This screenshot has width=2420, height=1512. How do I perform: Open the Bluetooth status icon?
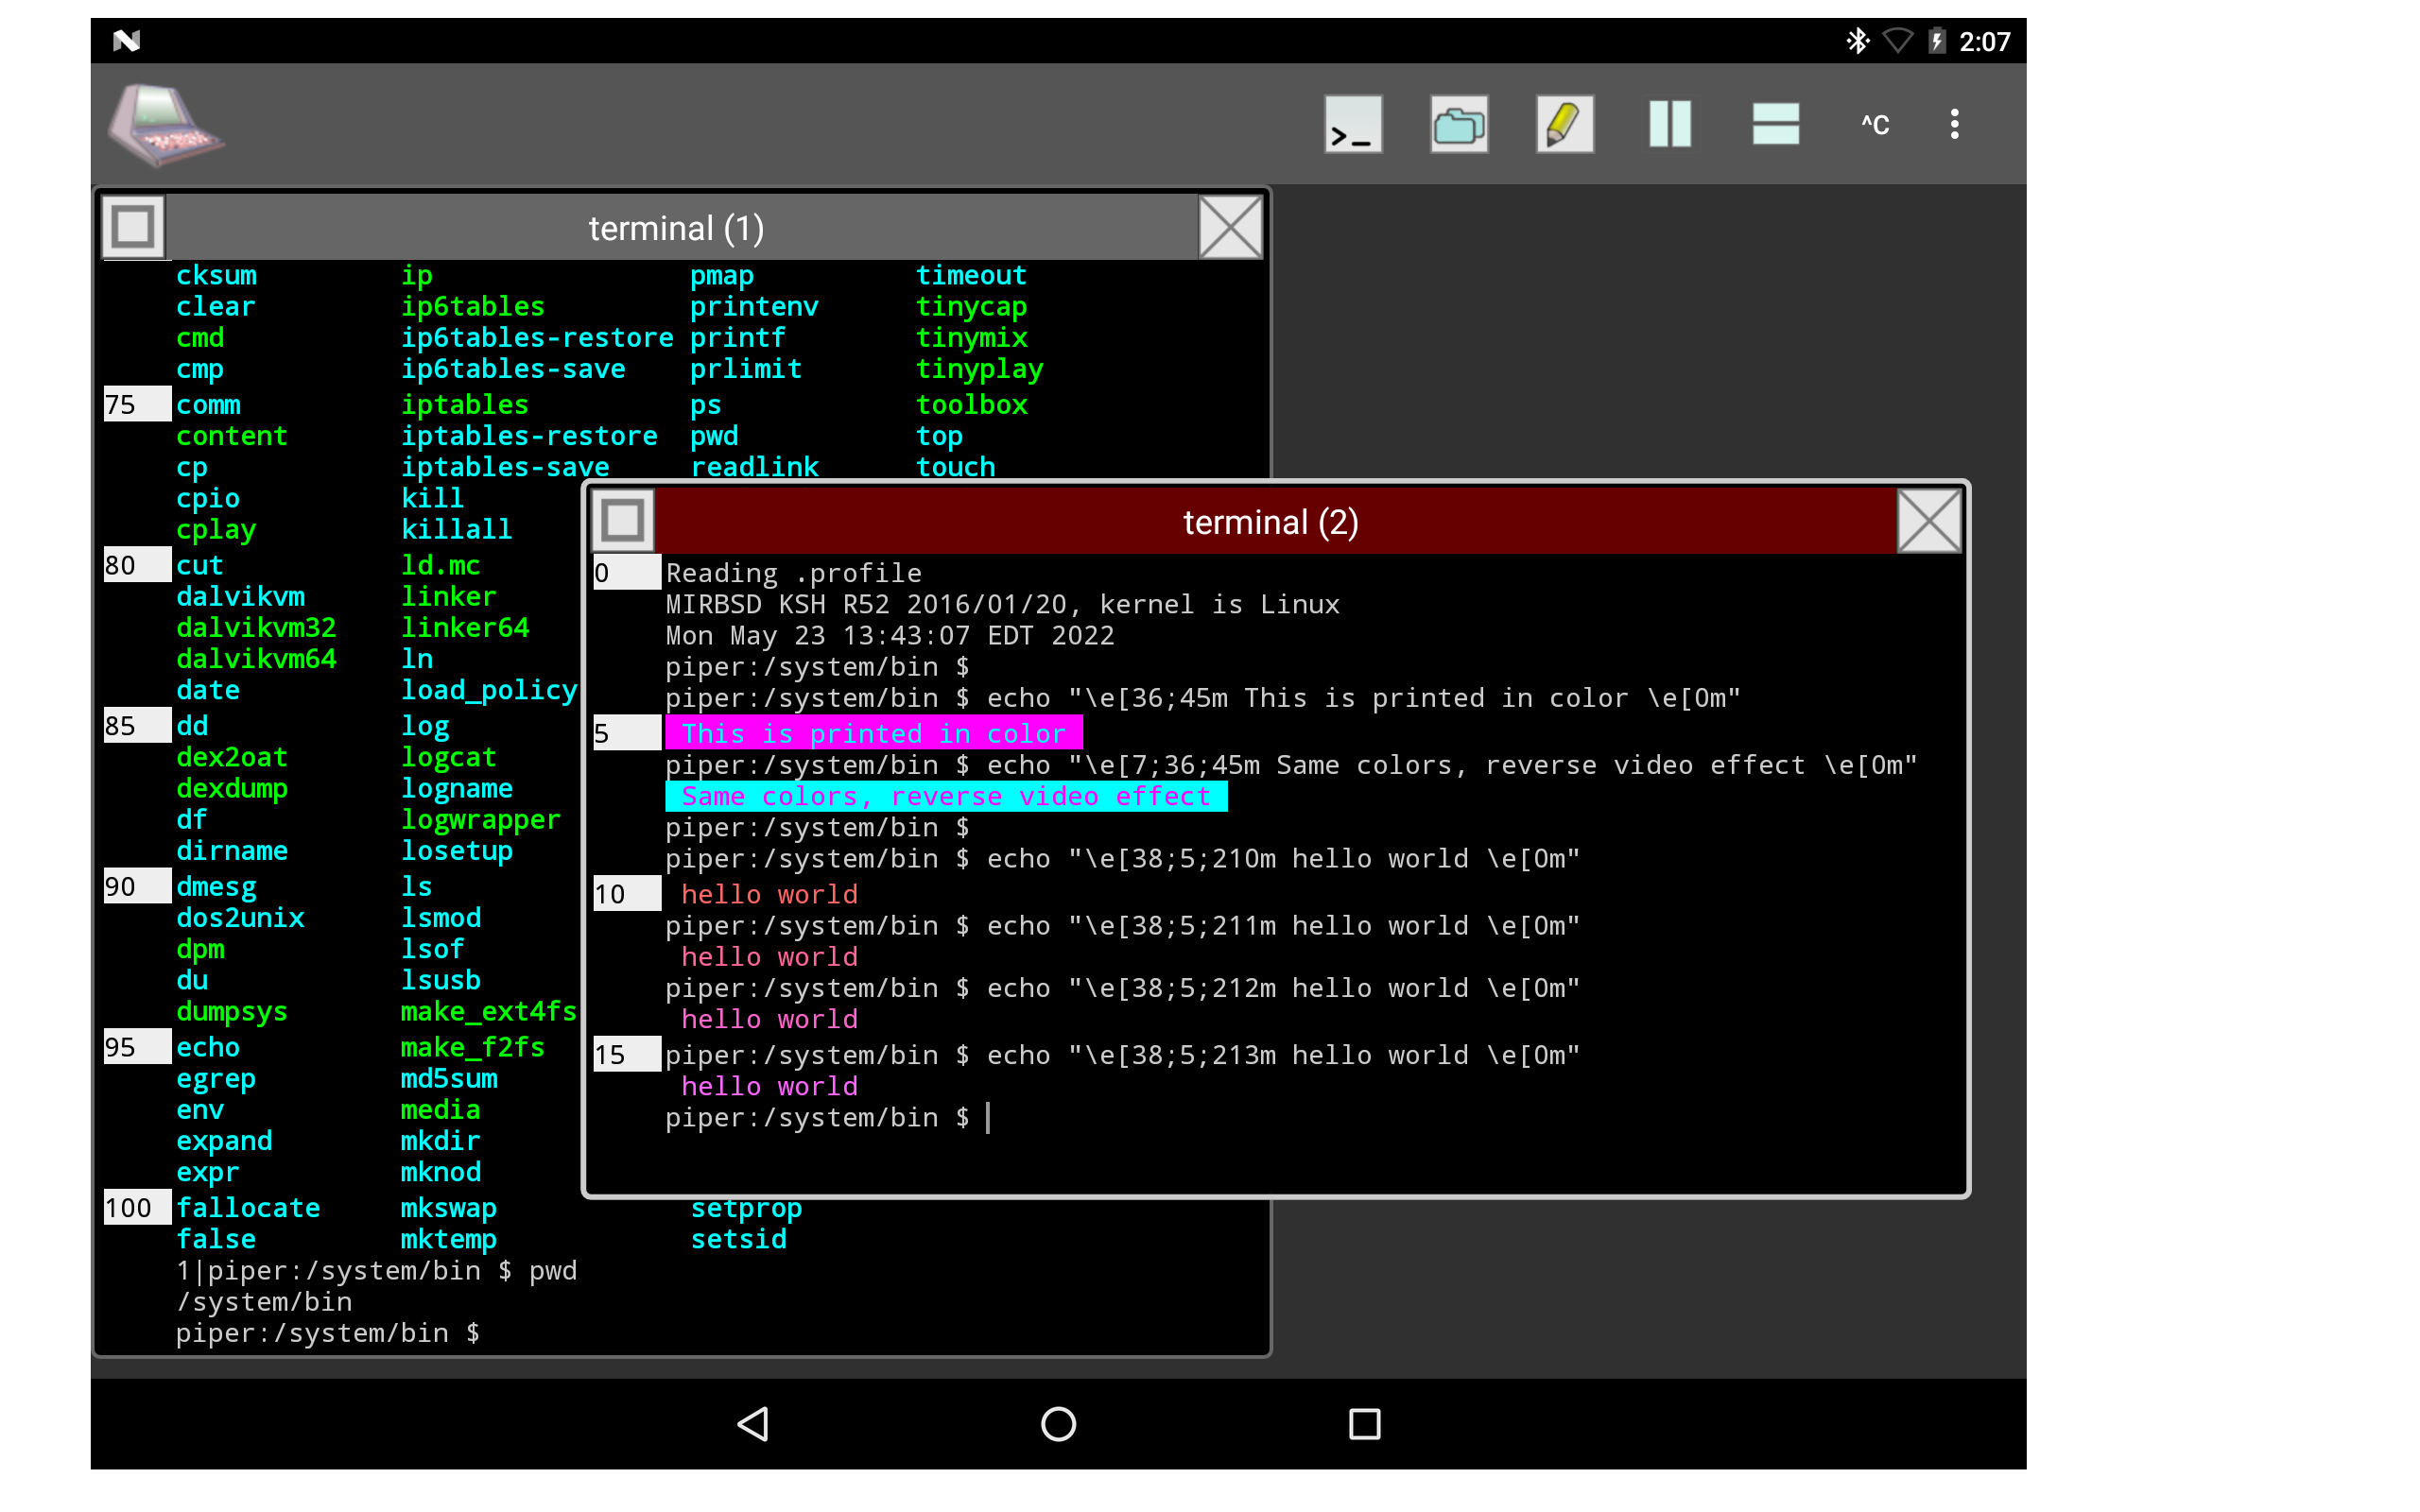1858,40
